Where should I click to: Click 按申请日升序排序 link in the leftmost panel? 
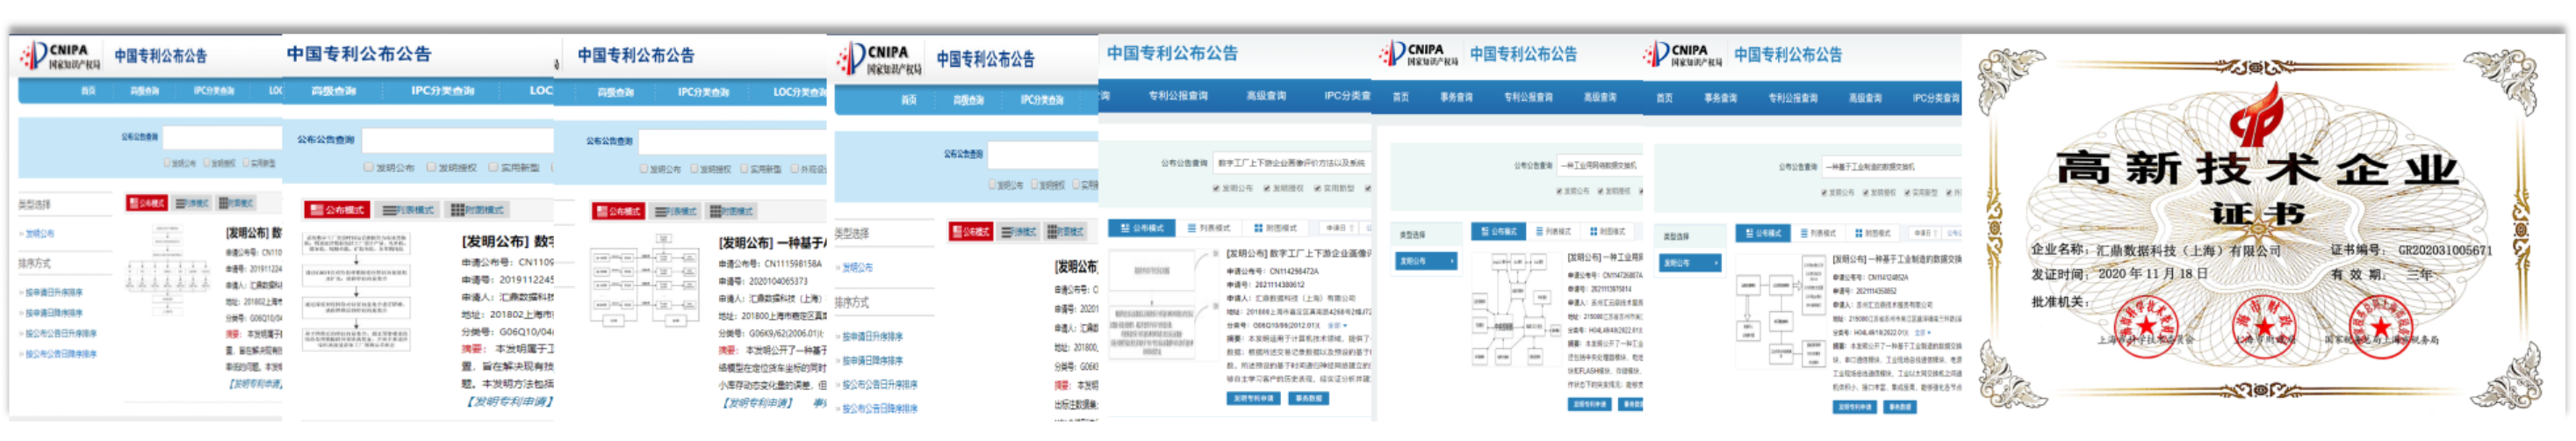click(54, 293)
